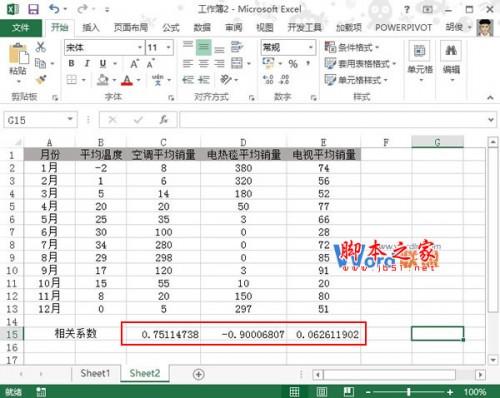The width and height of the screenshot is (500, 398).
Task: Toggle middle align icon
Action: [203, 47]
